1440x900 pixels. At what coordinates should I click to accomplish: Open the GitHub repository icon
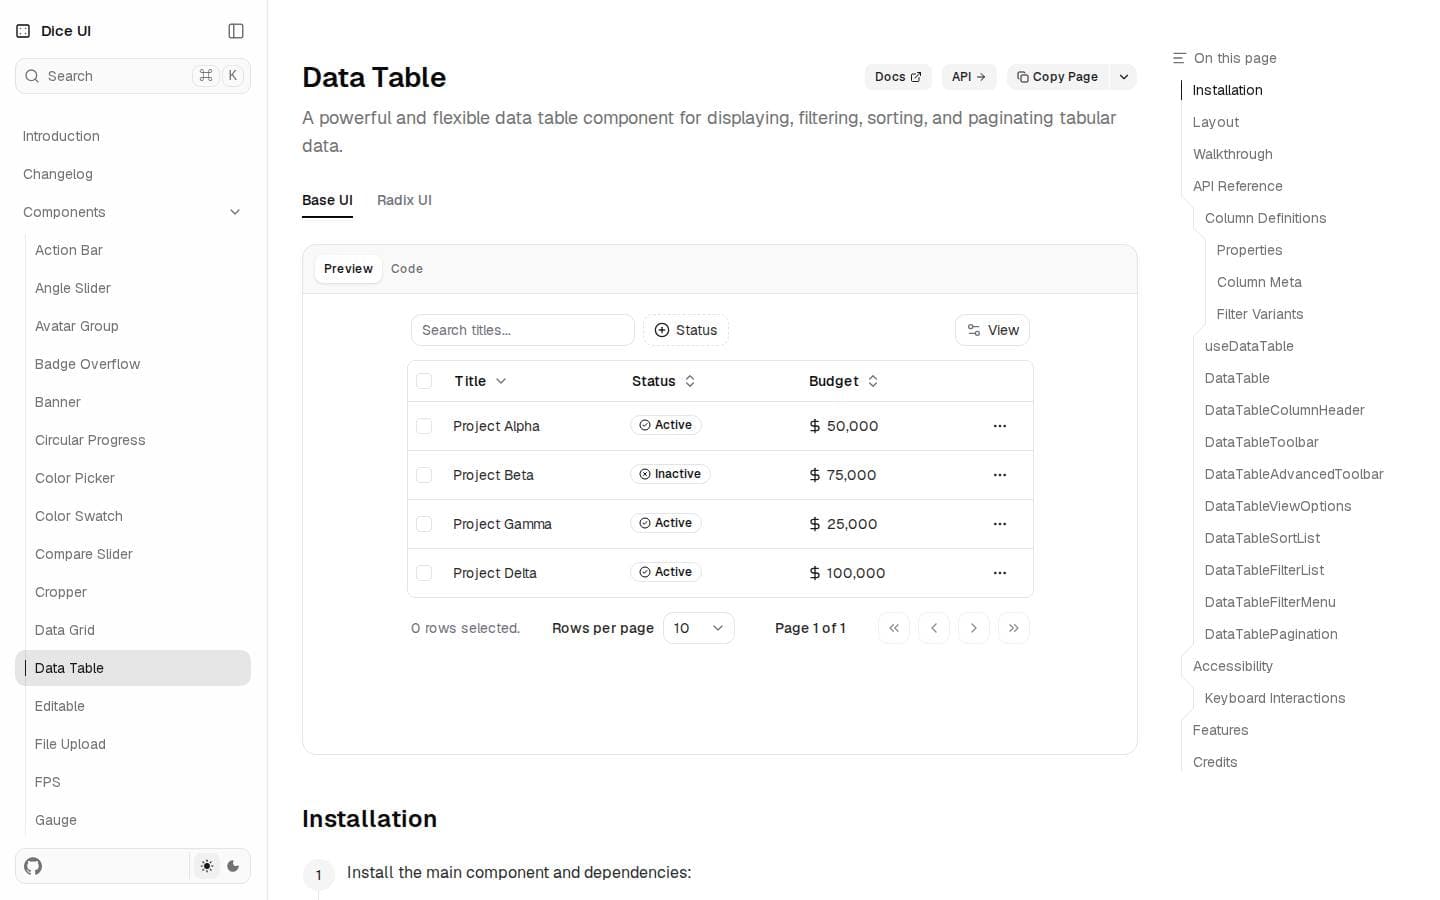33,866
